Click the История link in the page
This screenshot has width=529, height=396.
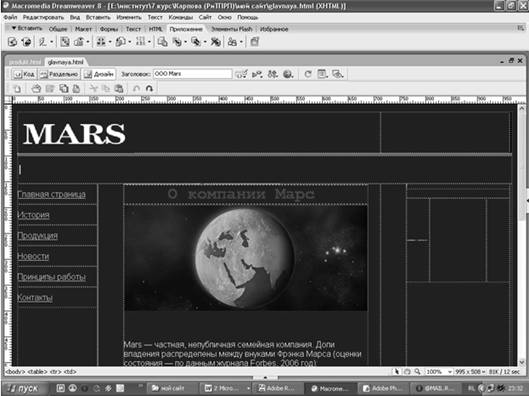pyautogui.click(x=33, y=215)
